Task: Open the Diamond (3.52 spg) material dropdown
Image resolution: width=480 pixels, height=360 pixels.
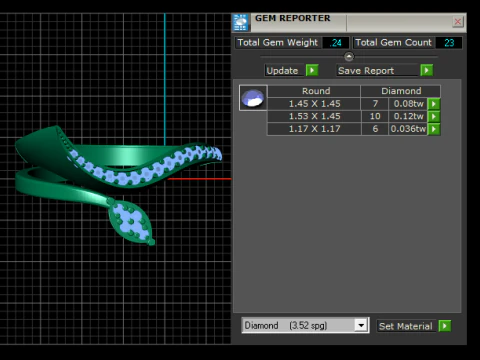Action: (x=361, y=325)
